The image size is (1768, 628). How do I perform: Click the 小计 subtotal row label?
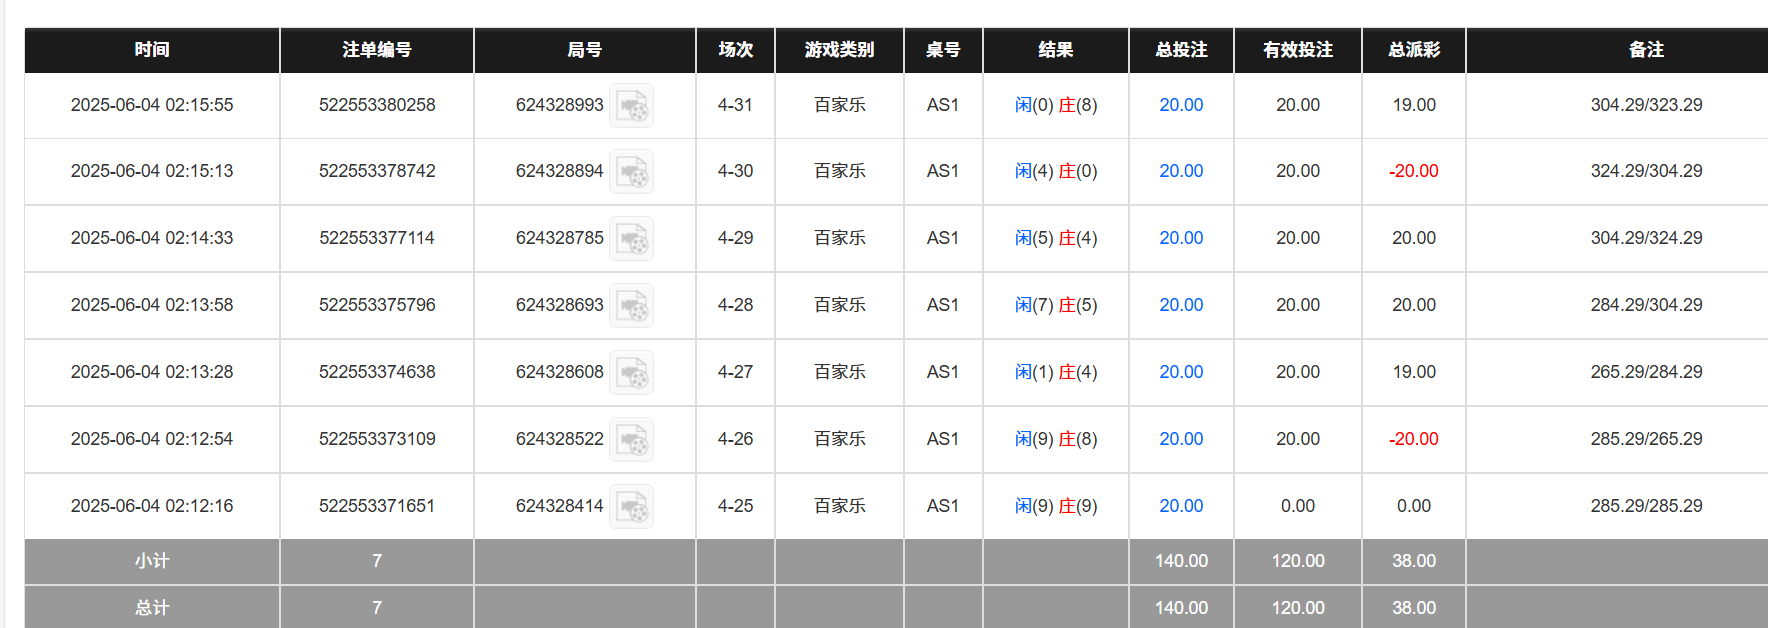[152, 561]
